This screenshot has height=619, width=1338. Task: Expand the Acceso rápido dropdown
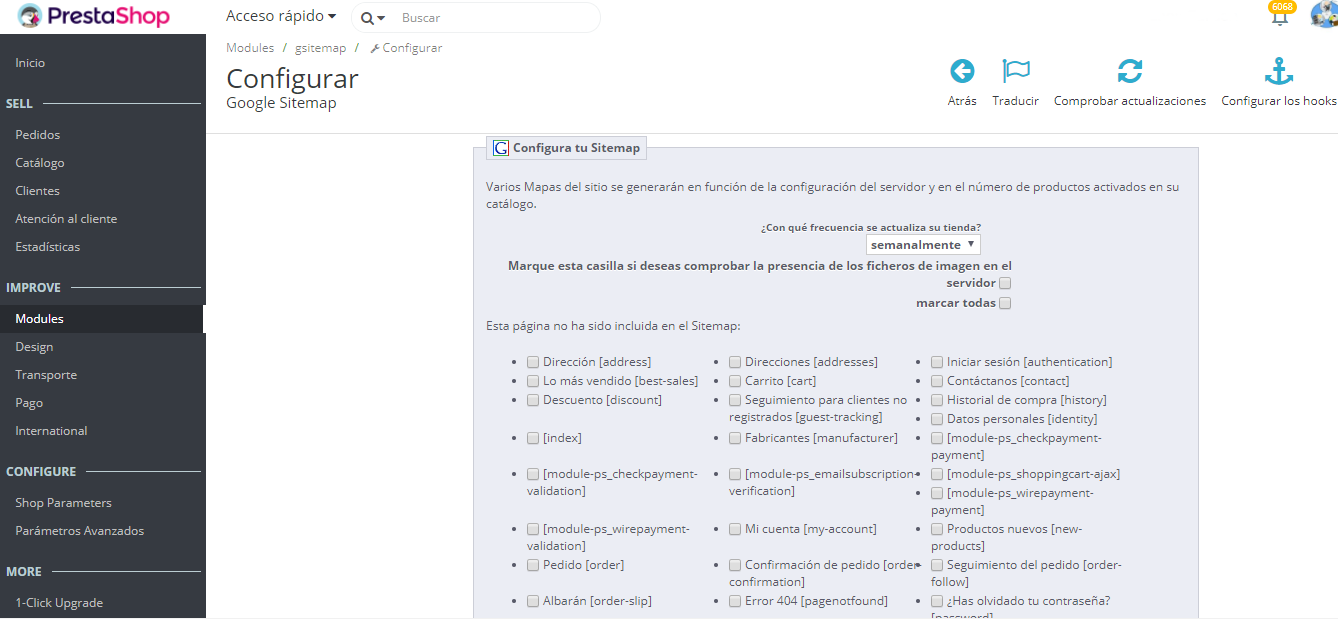click(281, 16)
